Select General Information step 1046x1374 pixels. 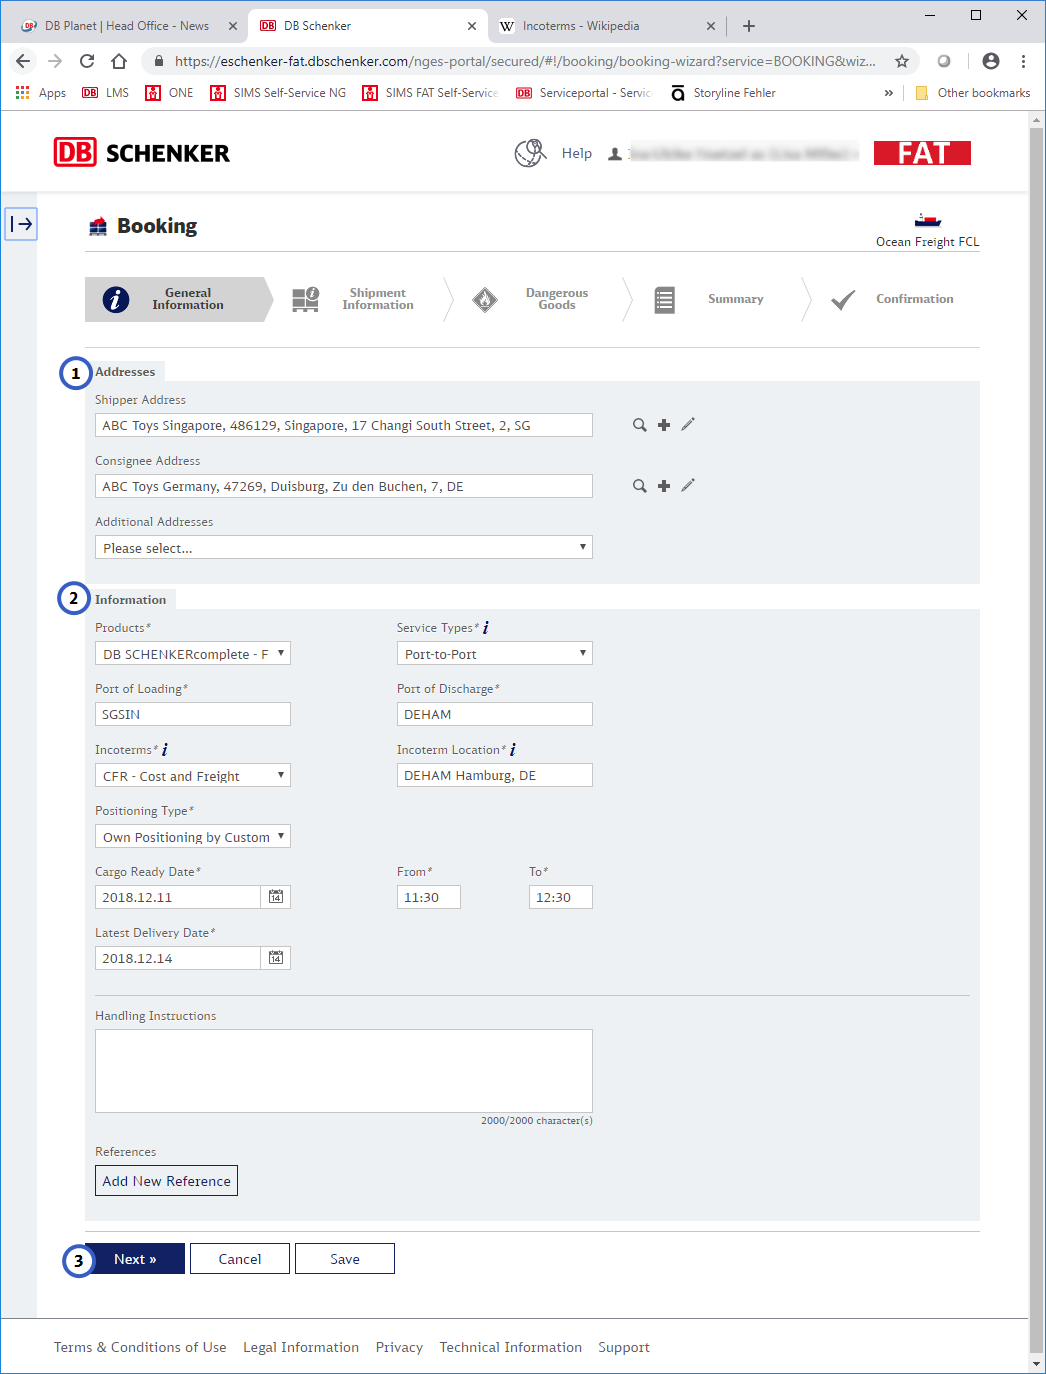177,299
